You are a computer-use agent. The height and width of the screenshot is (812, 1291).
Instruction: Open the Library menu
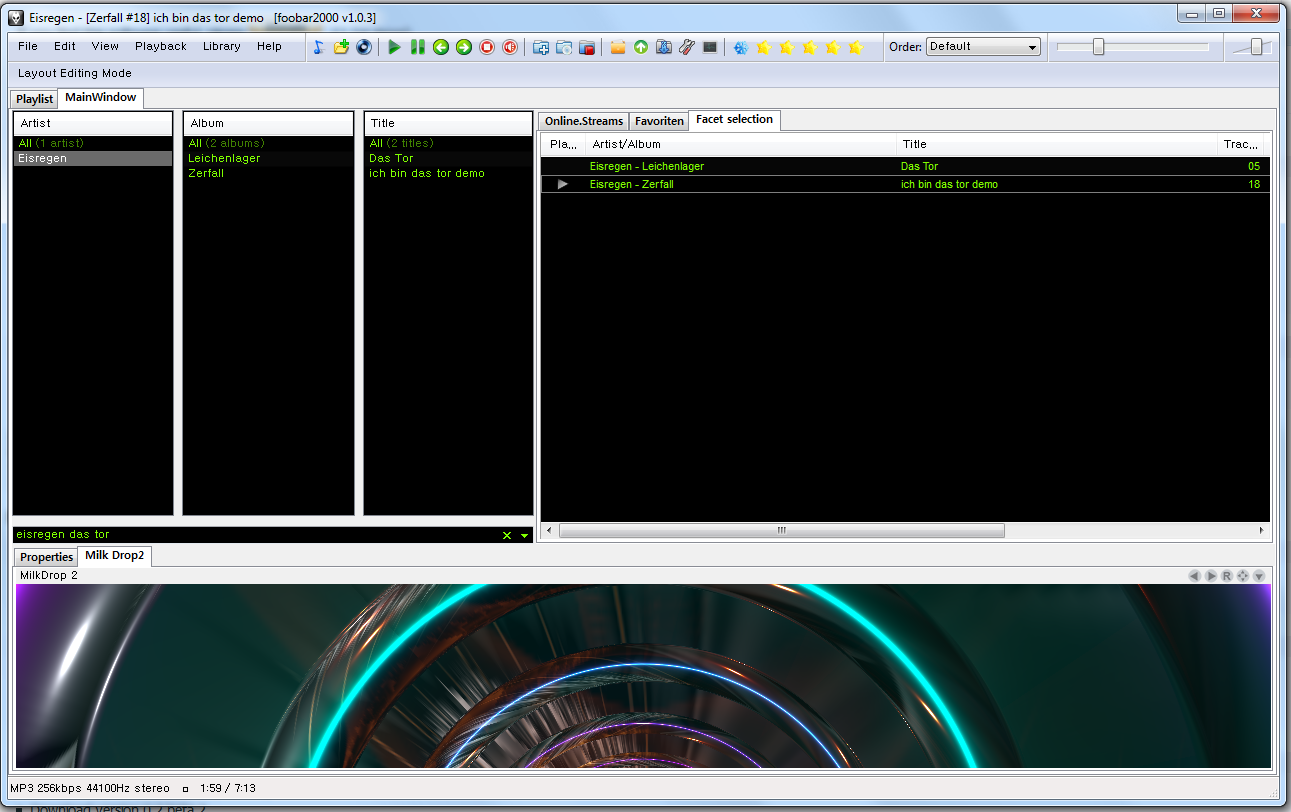point(222,46)
